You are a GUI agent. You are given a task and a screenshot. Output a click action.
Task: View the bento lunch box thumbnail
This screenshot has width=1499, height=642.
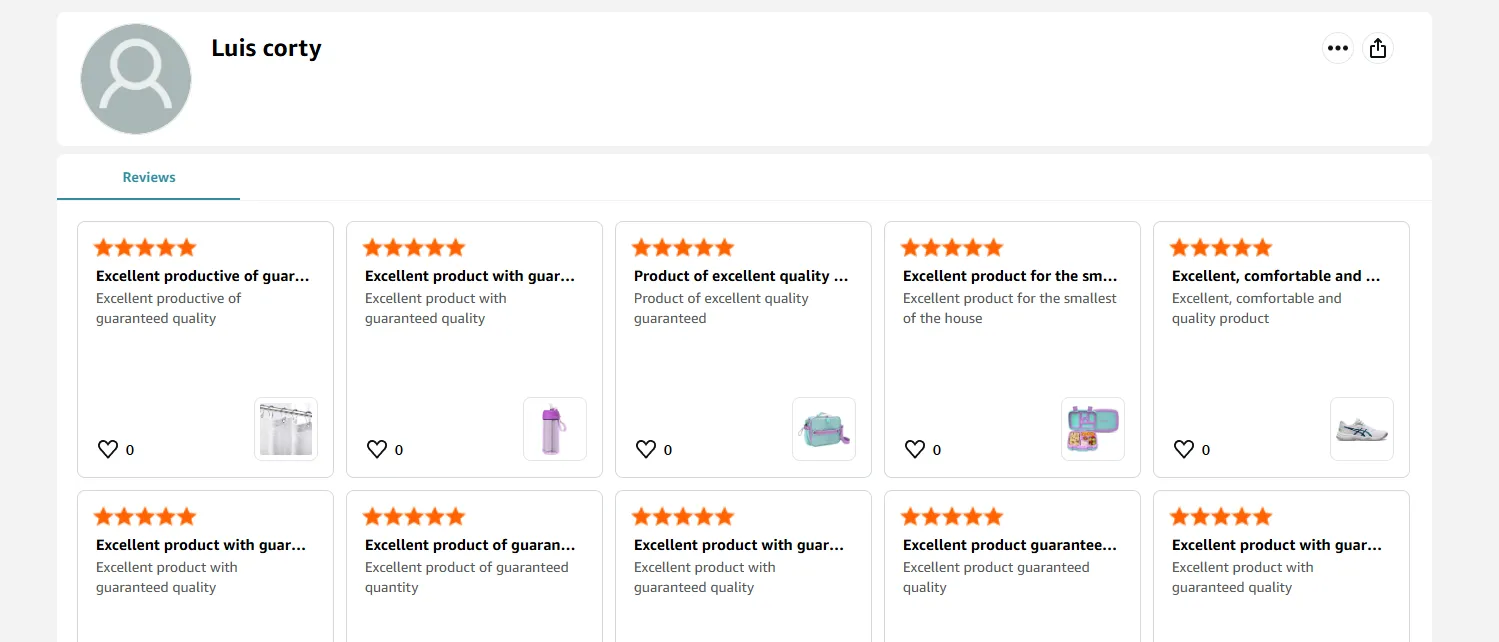point(1093,429)
